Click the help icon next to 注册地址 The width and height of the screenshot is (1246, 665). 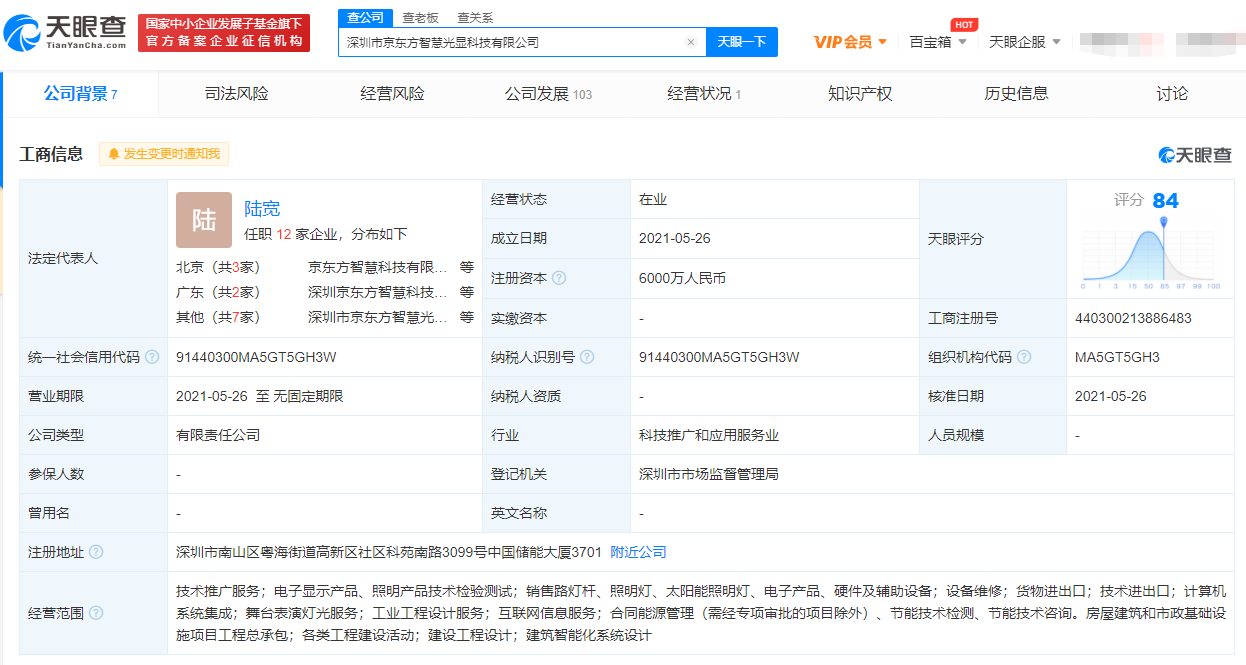coord(96,552)
